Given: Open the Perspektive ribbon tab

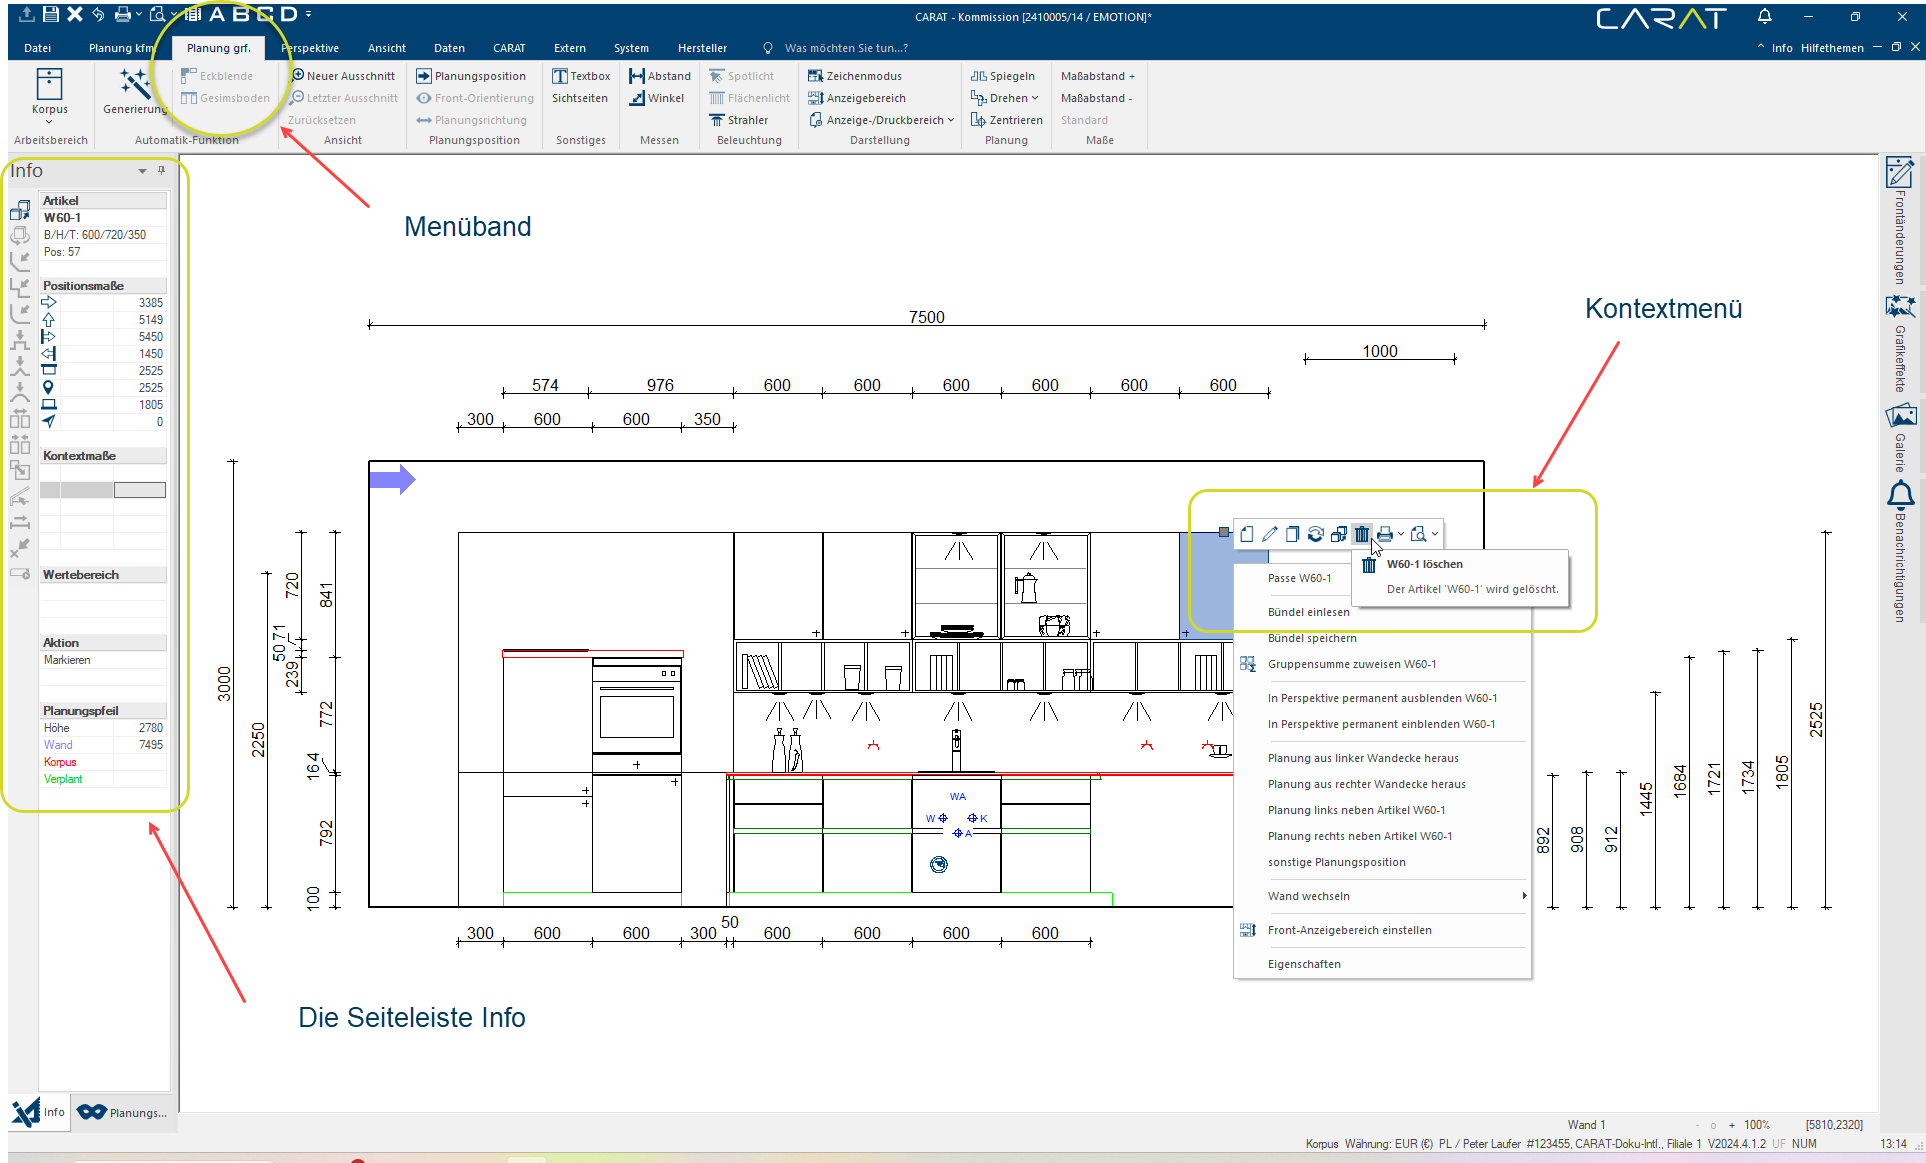Looking at the screenshot, I should pyautogui.click(x=311, y=48).
